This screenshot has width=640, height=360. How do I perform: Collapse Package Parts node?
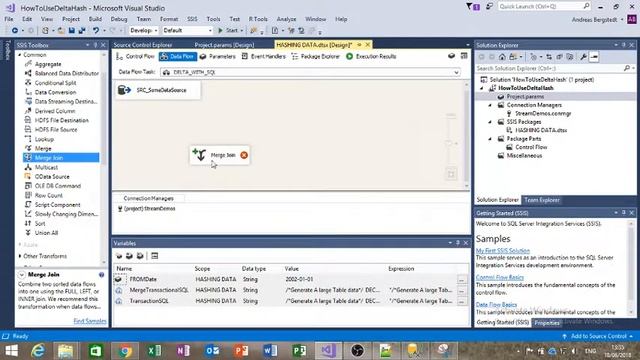(x=490, y=139)
